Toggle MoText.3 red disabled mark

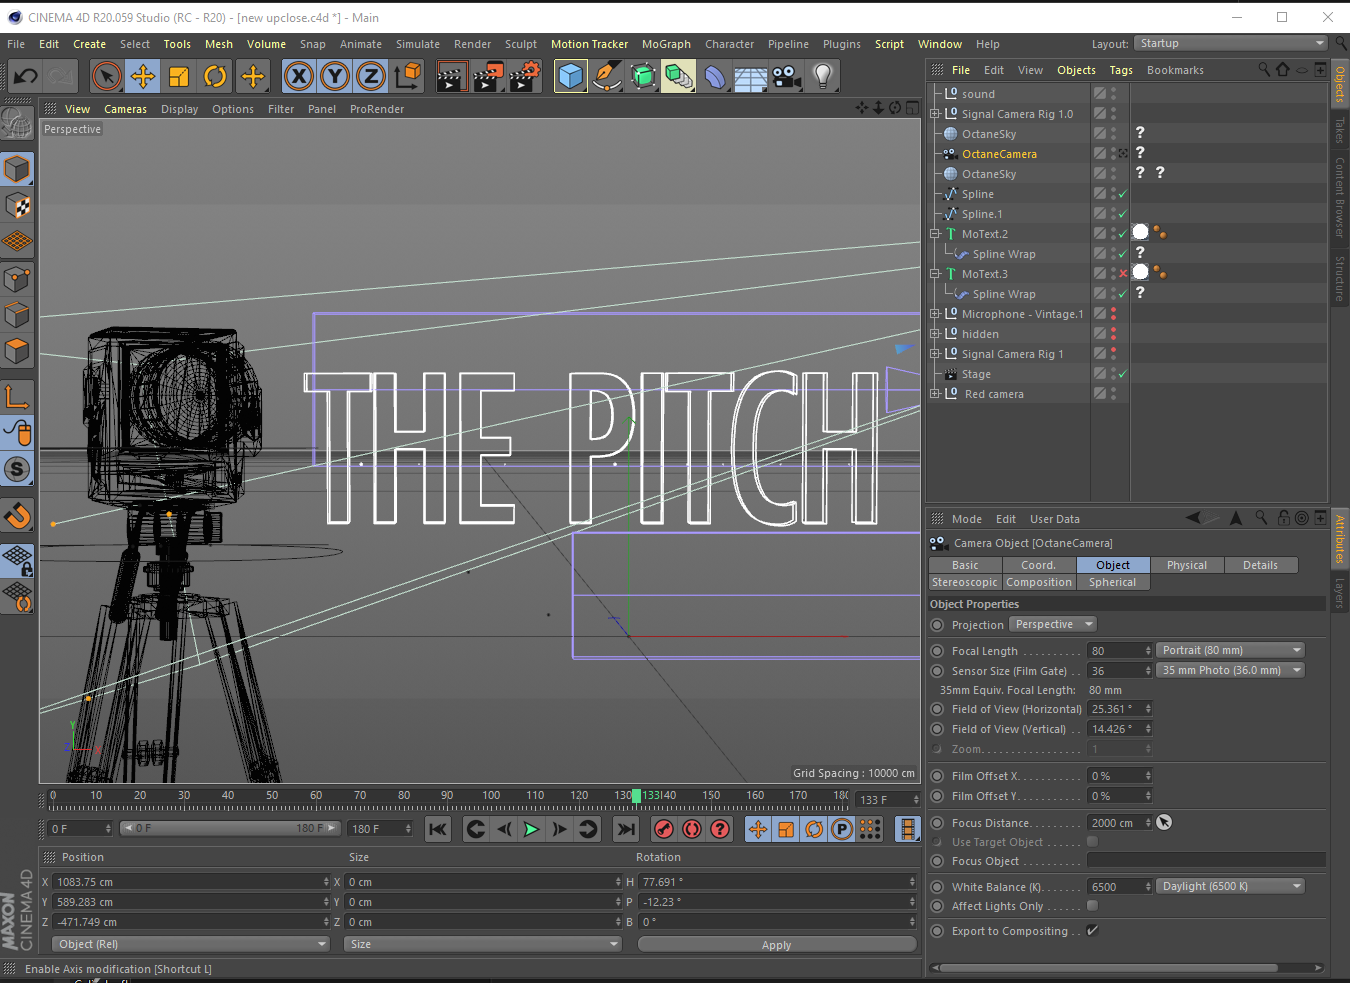(1123, 274)
